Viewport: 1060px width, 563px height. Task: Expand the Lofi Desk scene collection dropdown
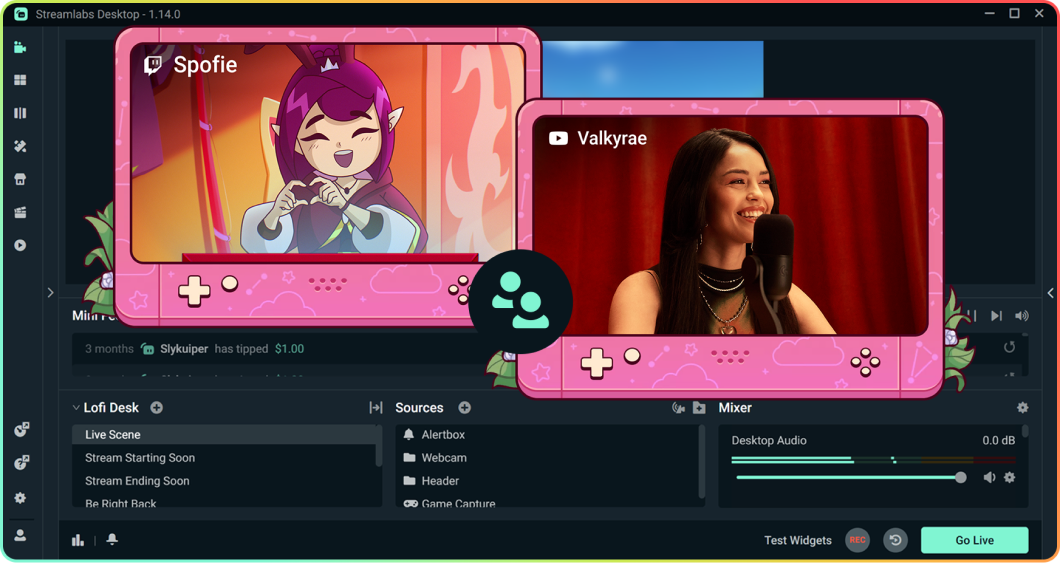(x=76, y=408)
